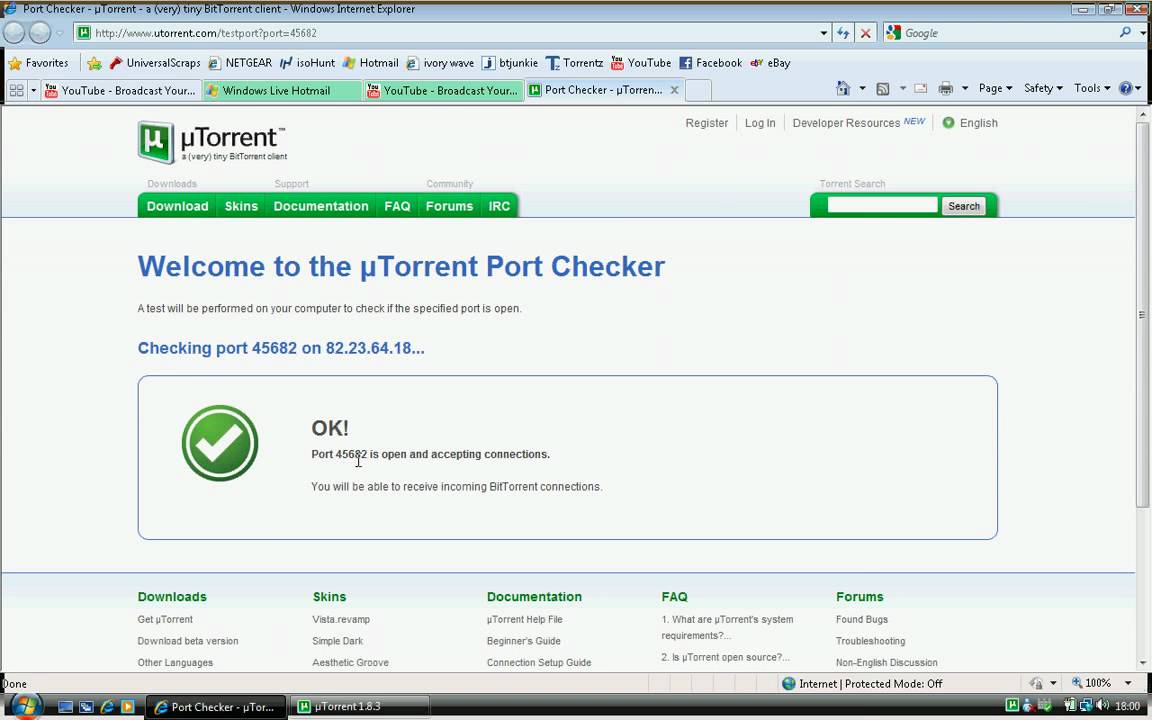Click the Add to Favorites Bar star icon
The width and height of the screenshot is (1152, 720).
[94, 63]
